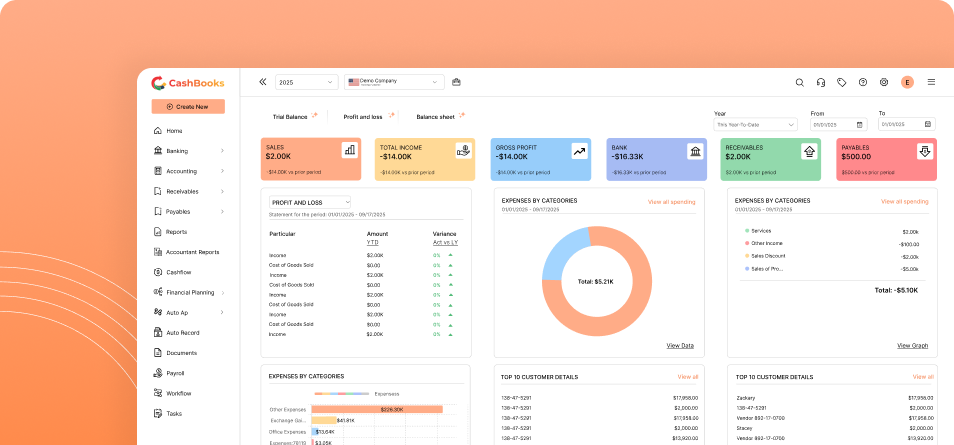Viewport: 954px width, 445px height.
Task: Click the Tasks icon in sidebar
Action: coord(158,413)
